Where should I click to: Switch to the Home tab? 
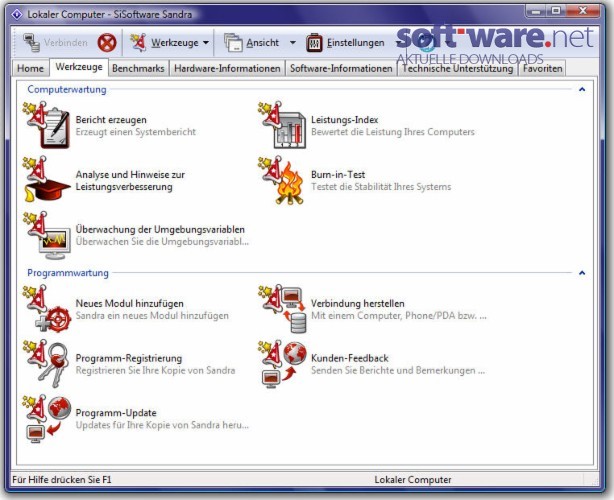click(31, 68)
